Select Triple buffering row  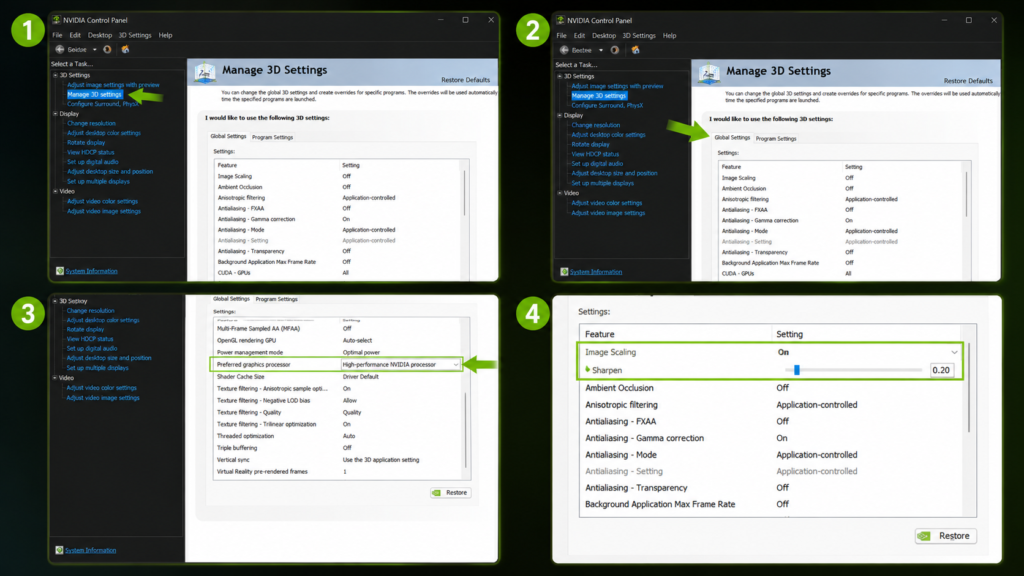click(338, 448)
